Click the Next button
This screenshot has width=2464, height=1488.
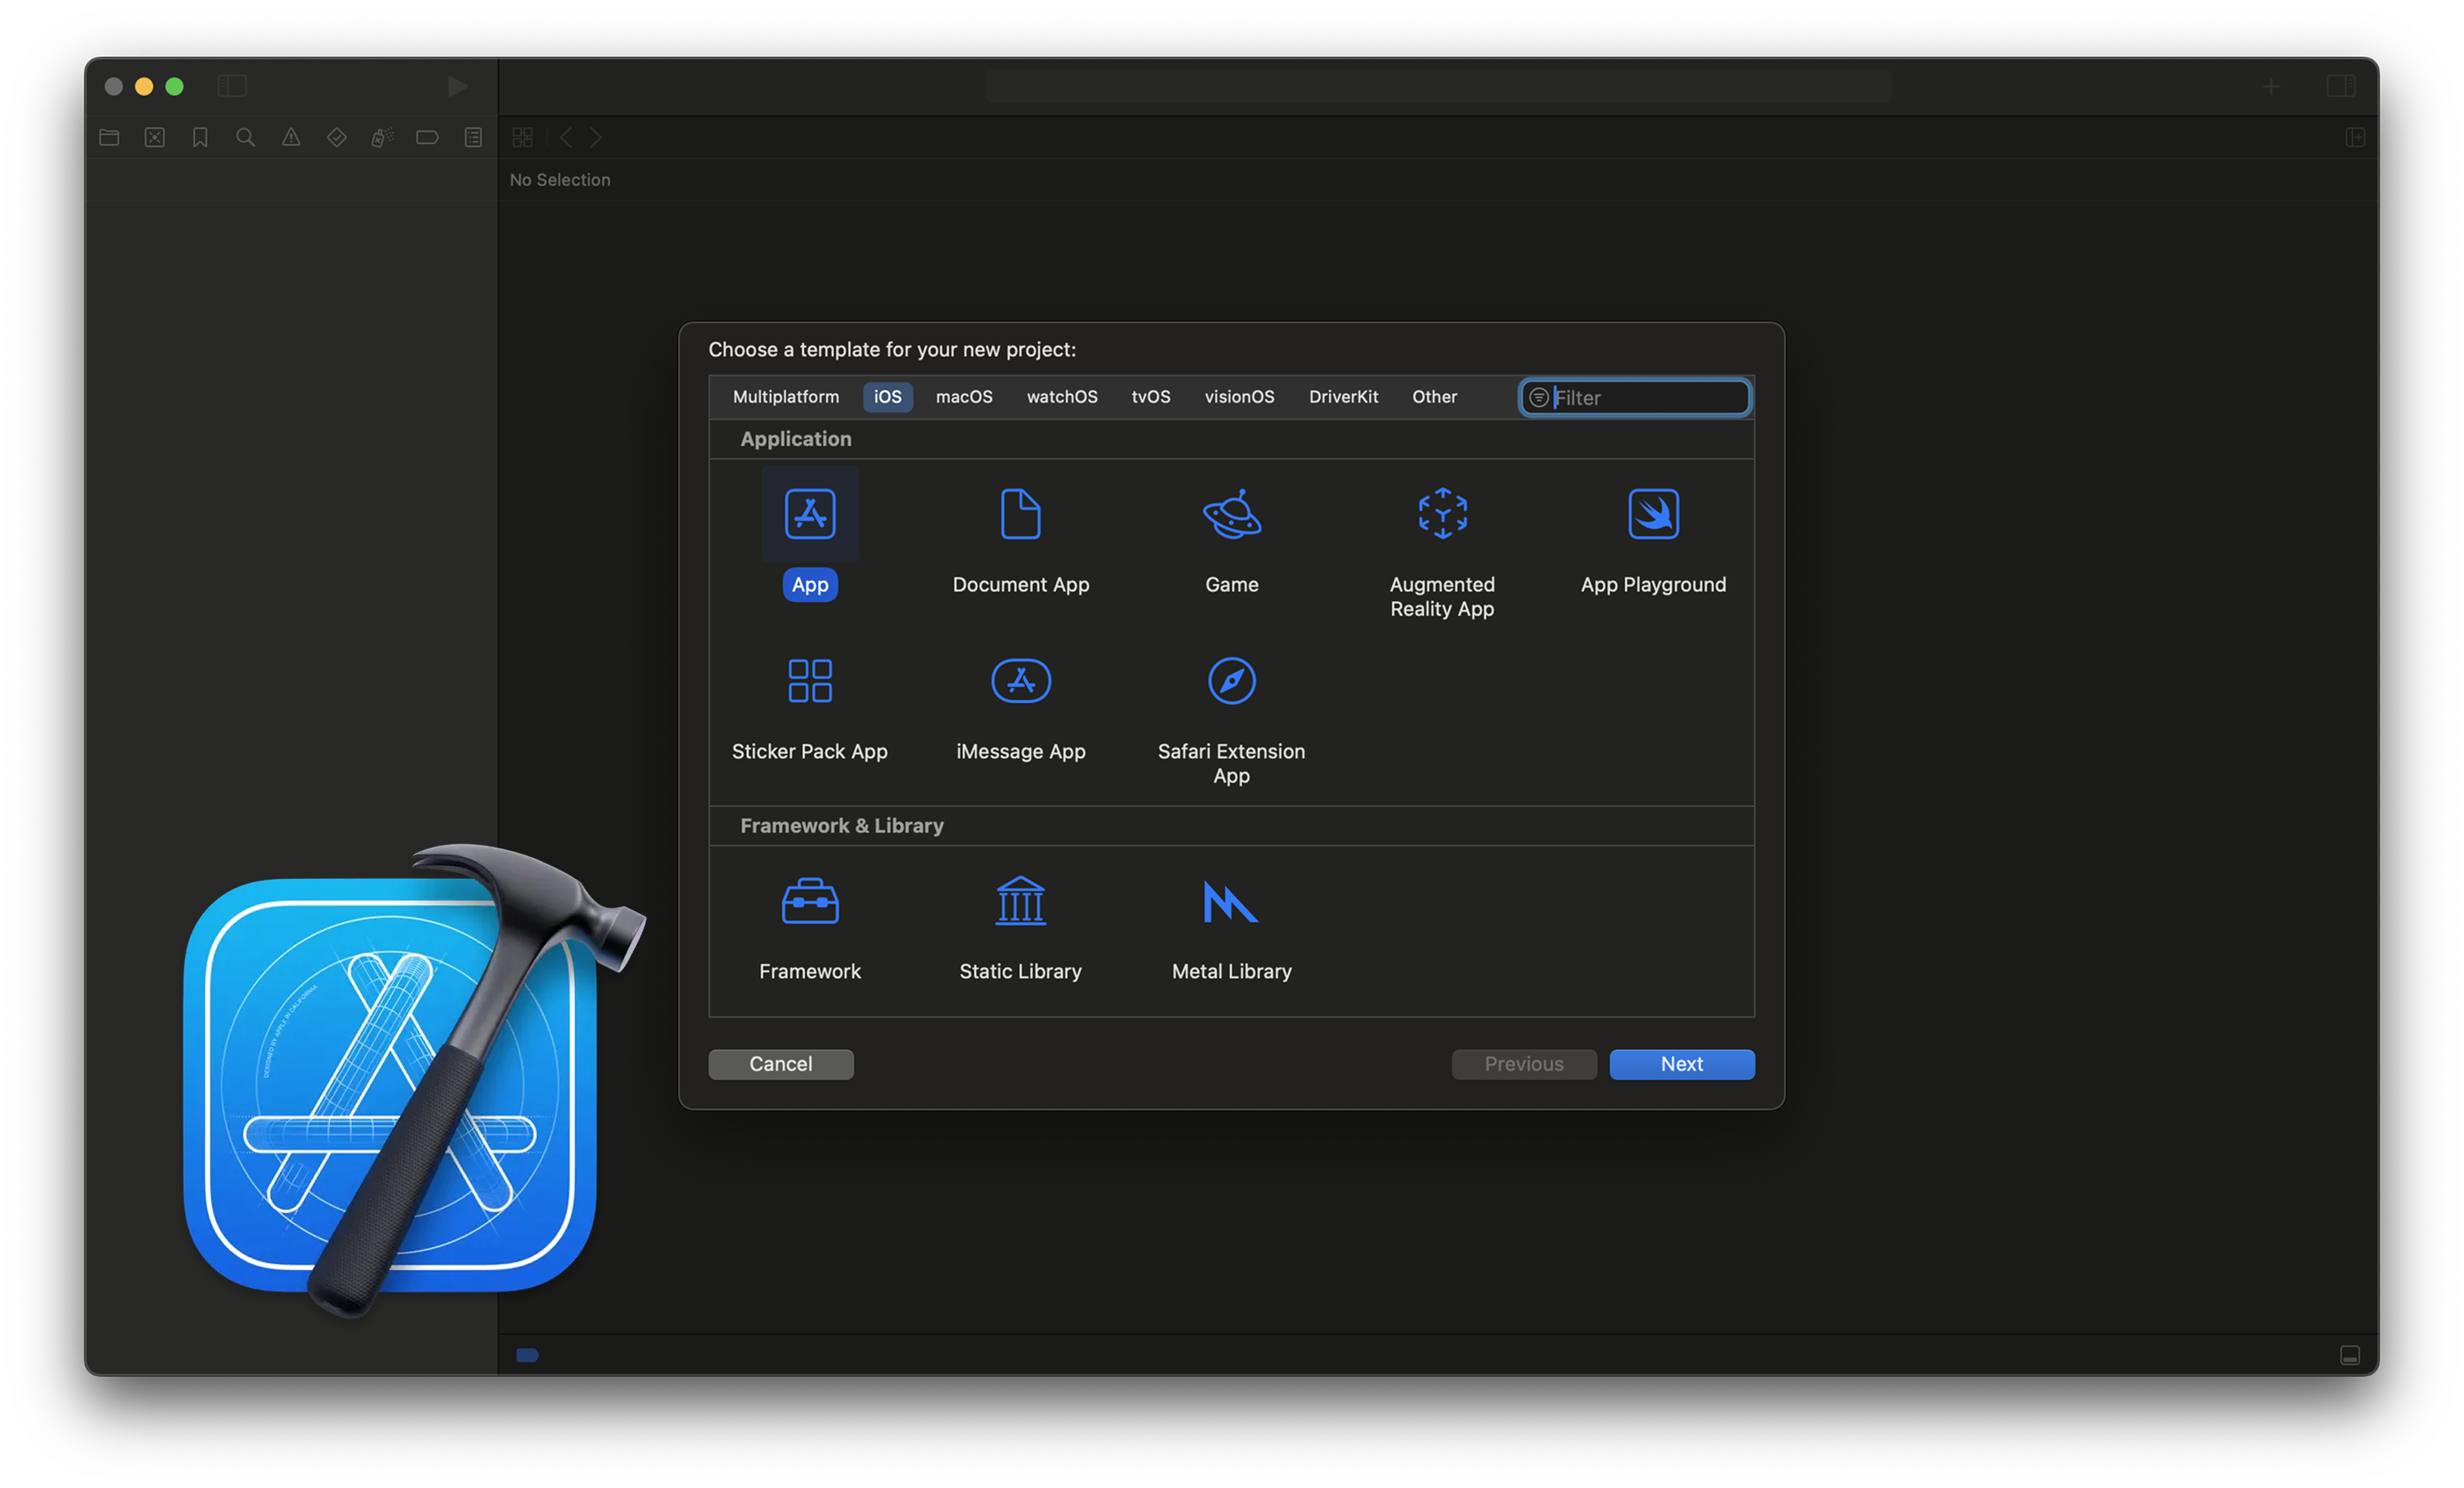point(1682,1063)
